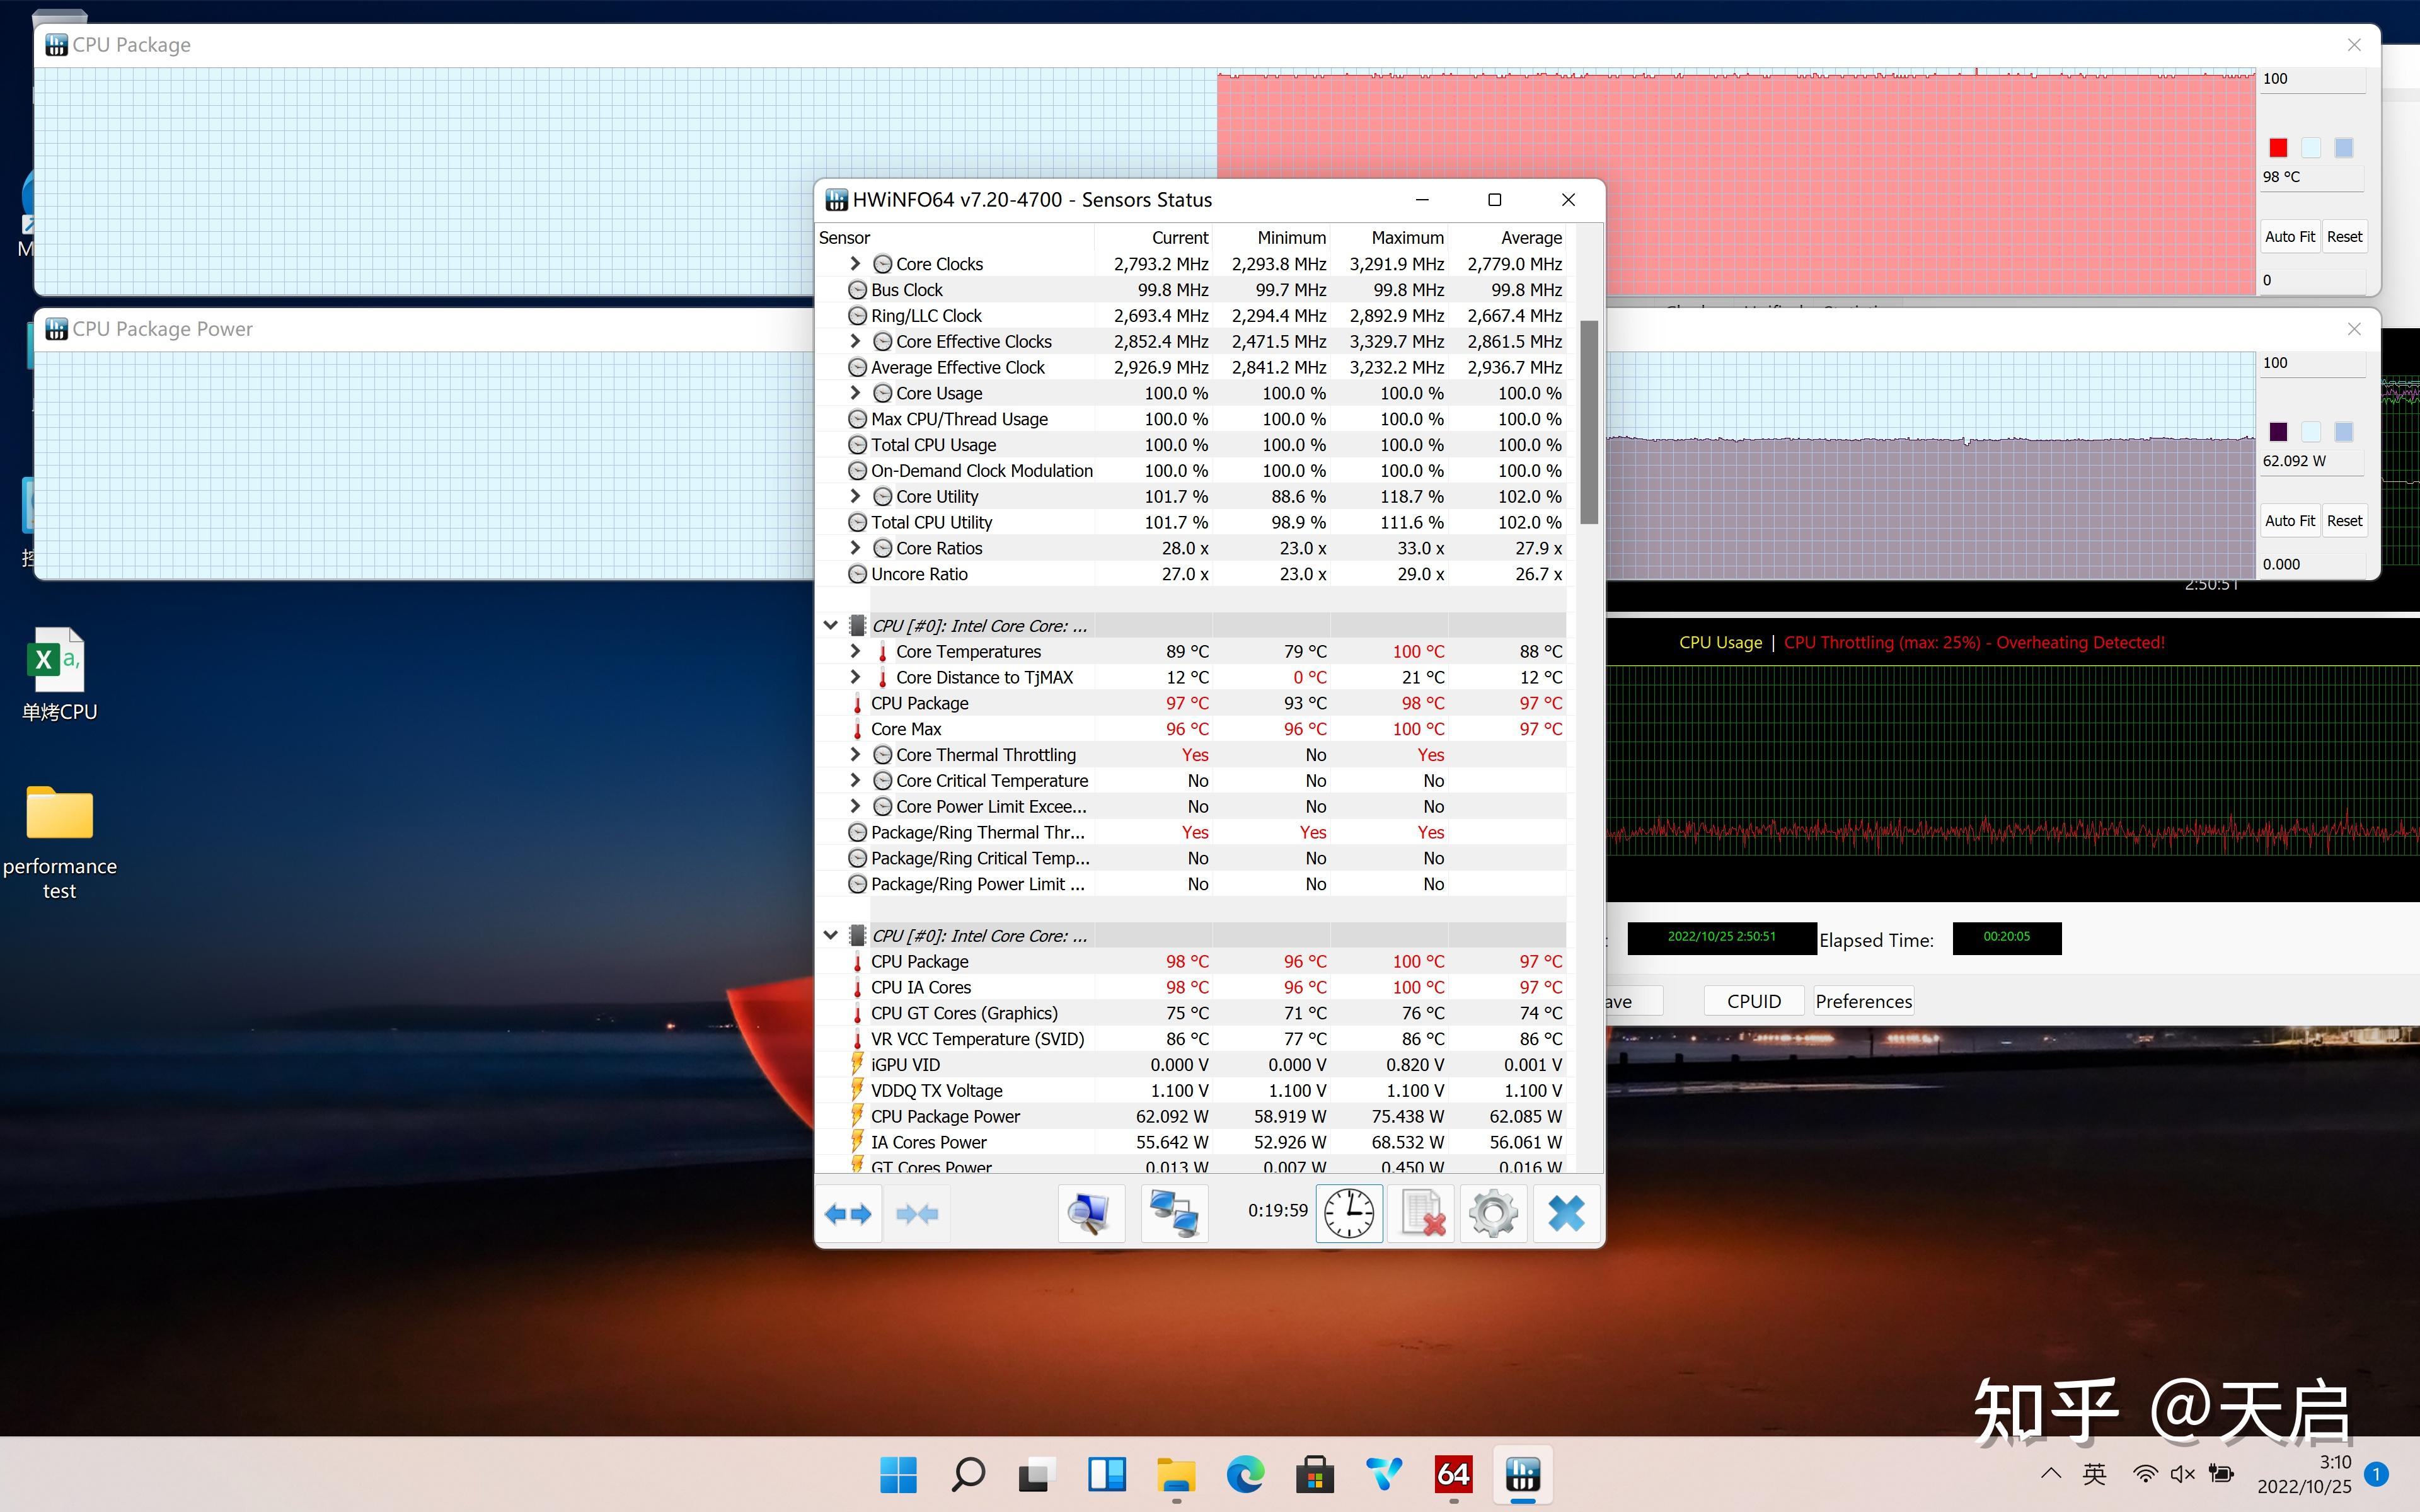Image resolution: width=2420 pixels, height=1512 pixels.
Task: Select the Uncore Ratio sensor row
Action: tap(1191, 574)
